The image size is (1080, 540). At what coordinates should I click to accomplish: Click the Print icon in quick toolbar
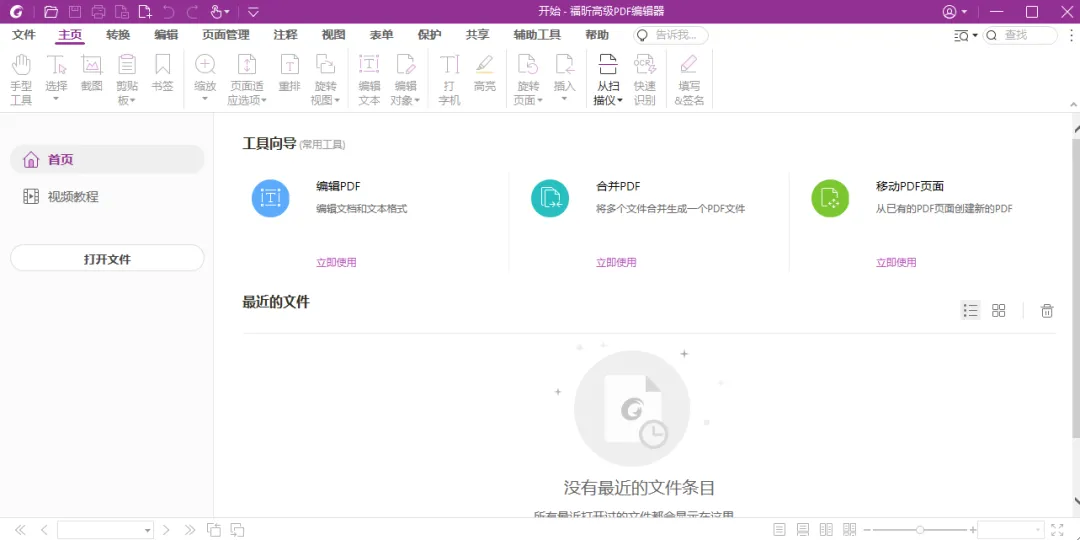[x=98, y=12]
